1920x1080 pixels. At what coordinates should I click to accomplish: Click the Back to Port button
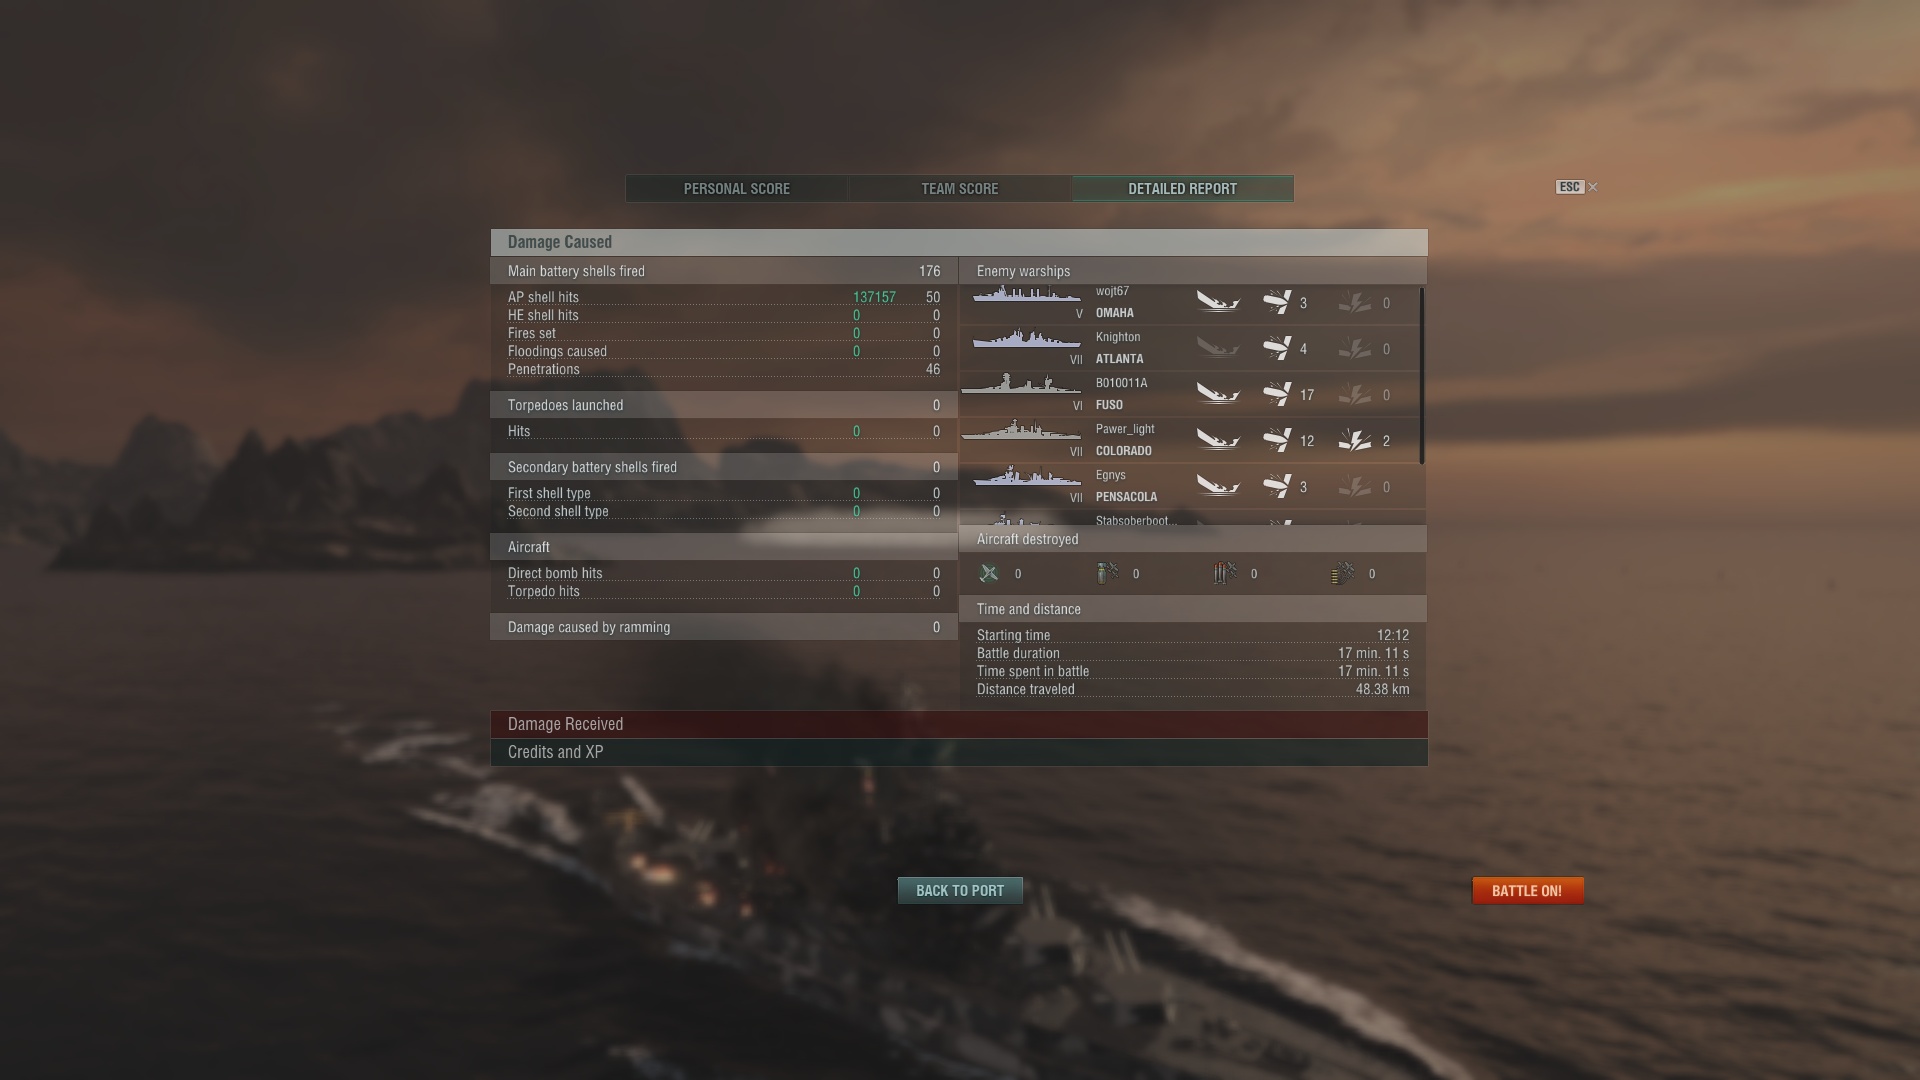pos(960,890)
